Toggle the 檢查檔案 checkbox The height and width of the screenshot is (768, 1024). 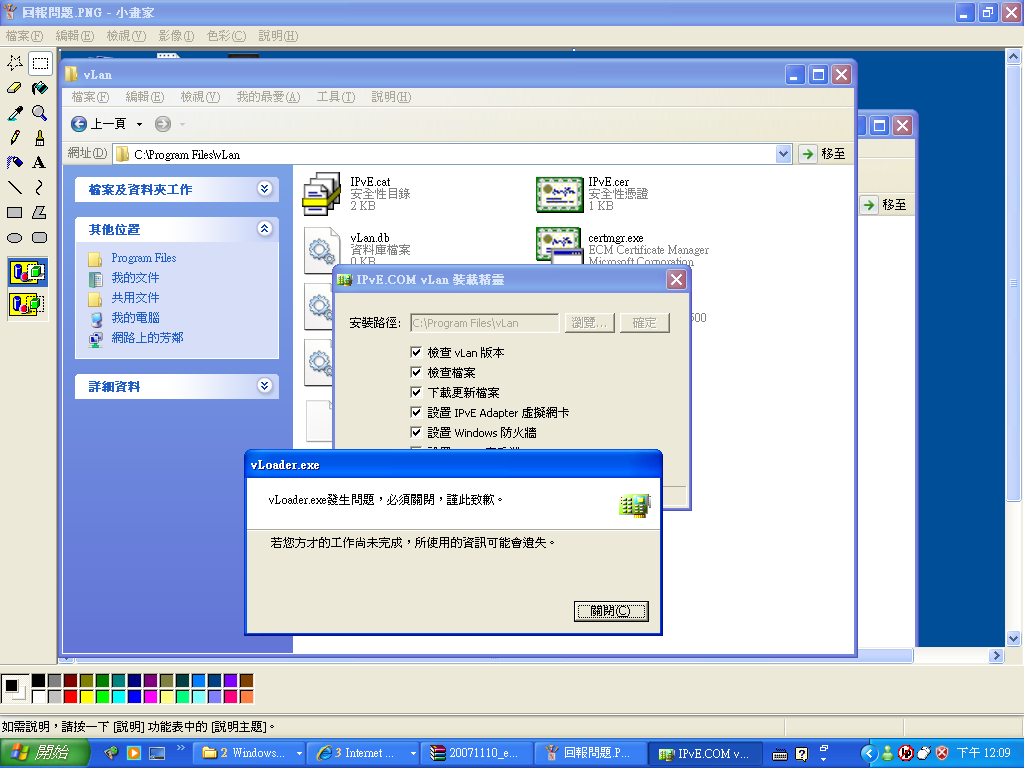coord(416,372)
